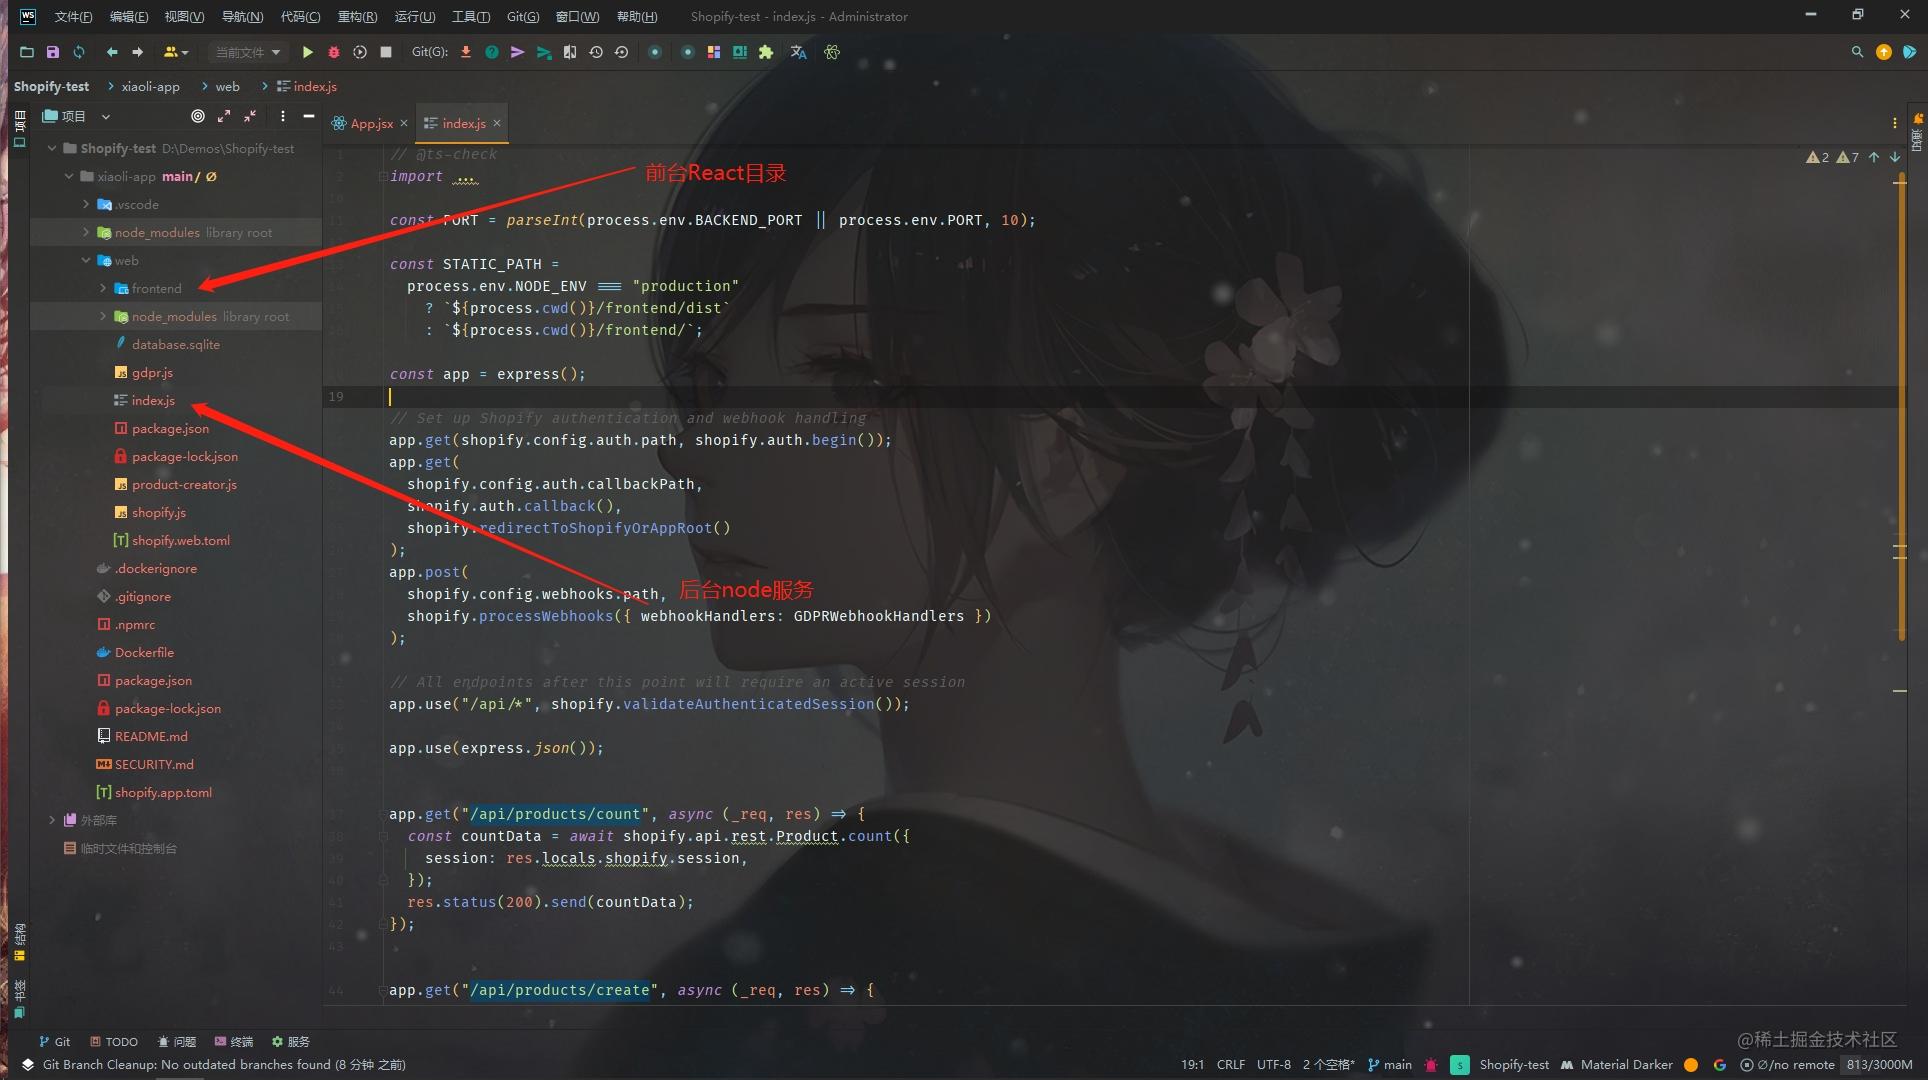Click the main branch widget in the status bar
1928x1080 pixels.
coord(1390,1064)
